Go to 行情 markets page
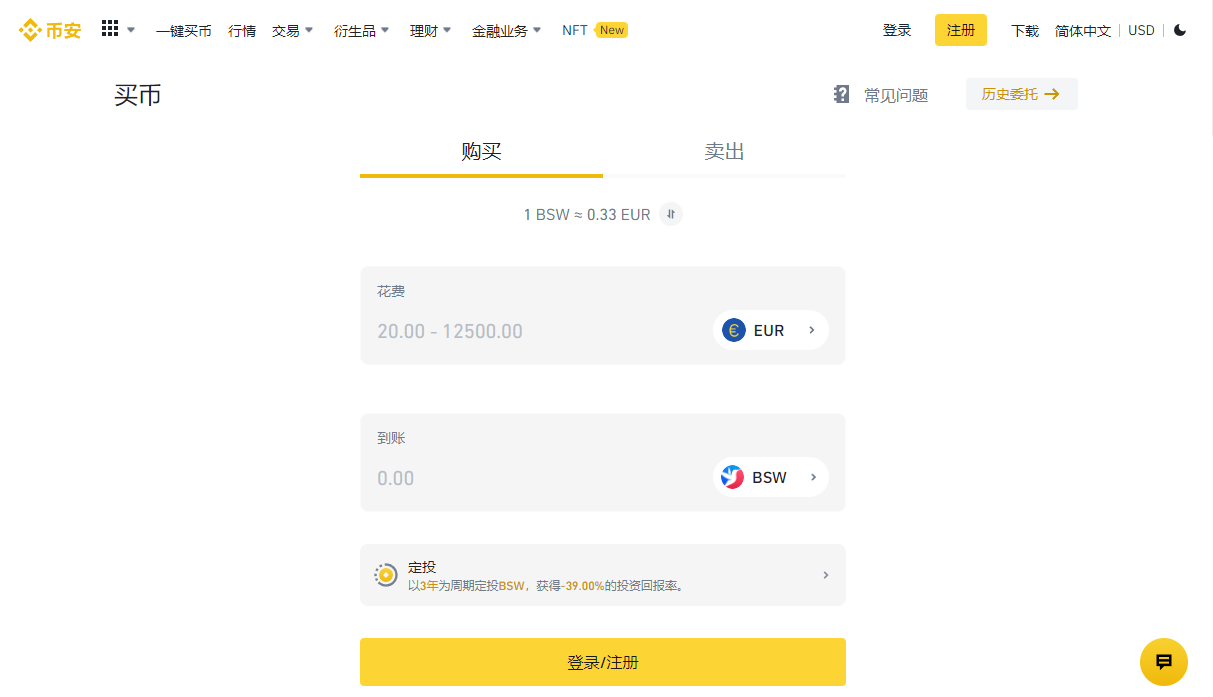This screenshot has height=697, width=1213. (242, 30)
